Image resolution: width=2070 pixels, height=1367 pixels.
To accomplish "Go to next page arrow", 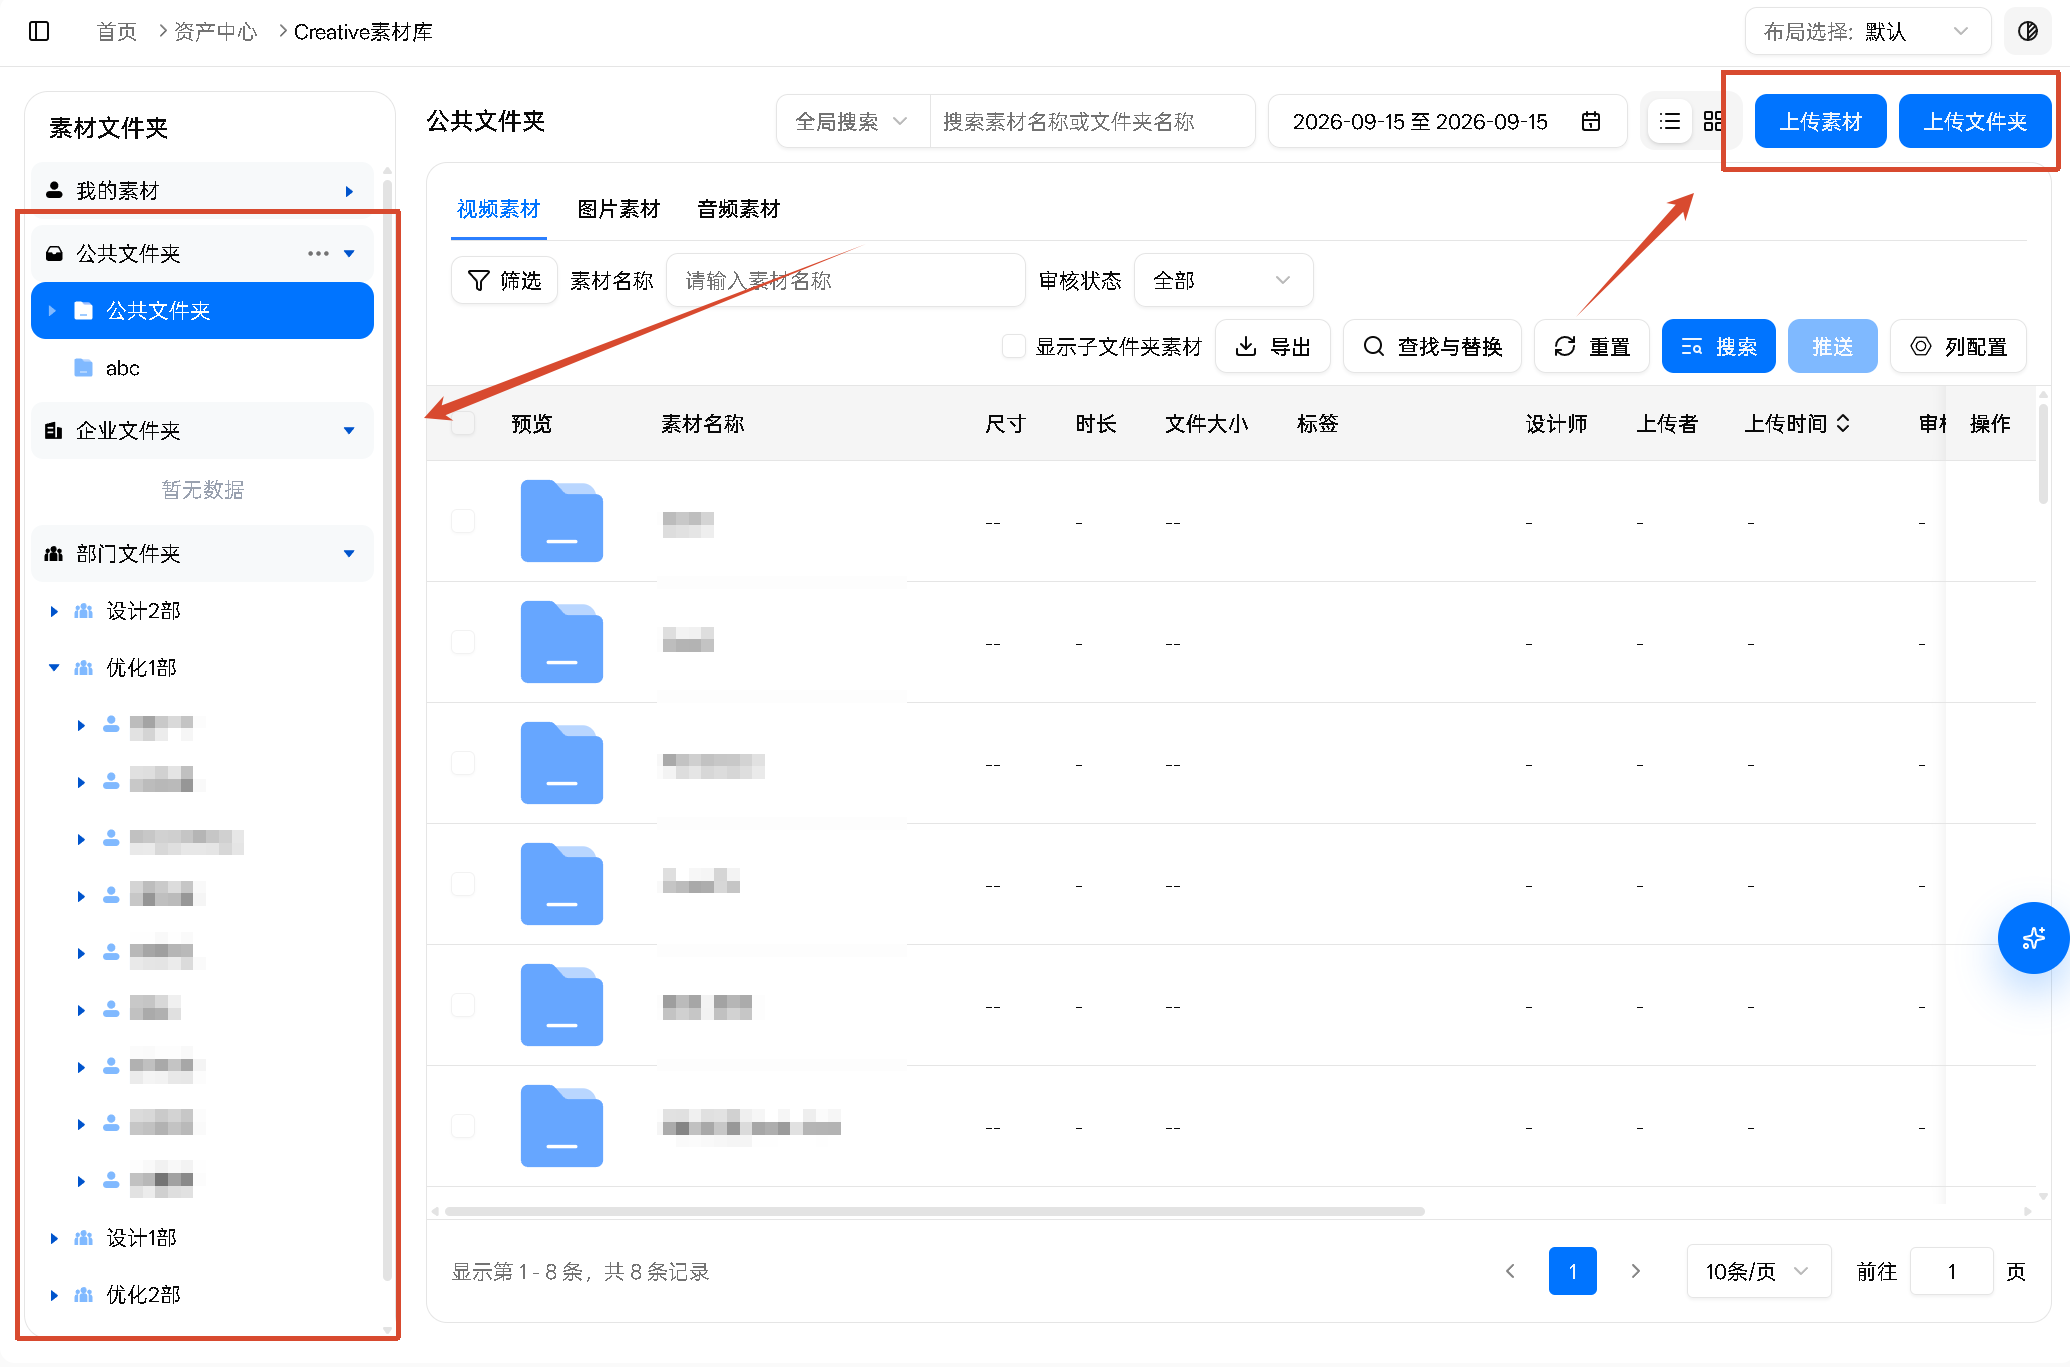I will (x=1636, y=1271).
